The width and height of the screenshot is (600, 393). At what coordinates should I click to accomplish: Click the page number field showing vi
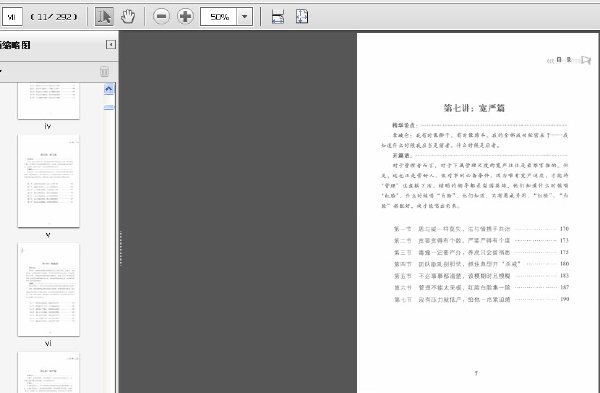pos(12,17)
